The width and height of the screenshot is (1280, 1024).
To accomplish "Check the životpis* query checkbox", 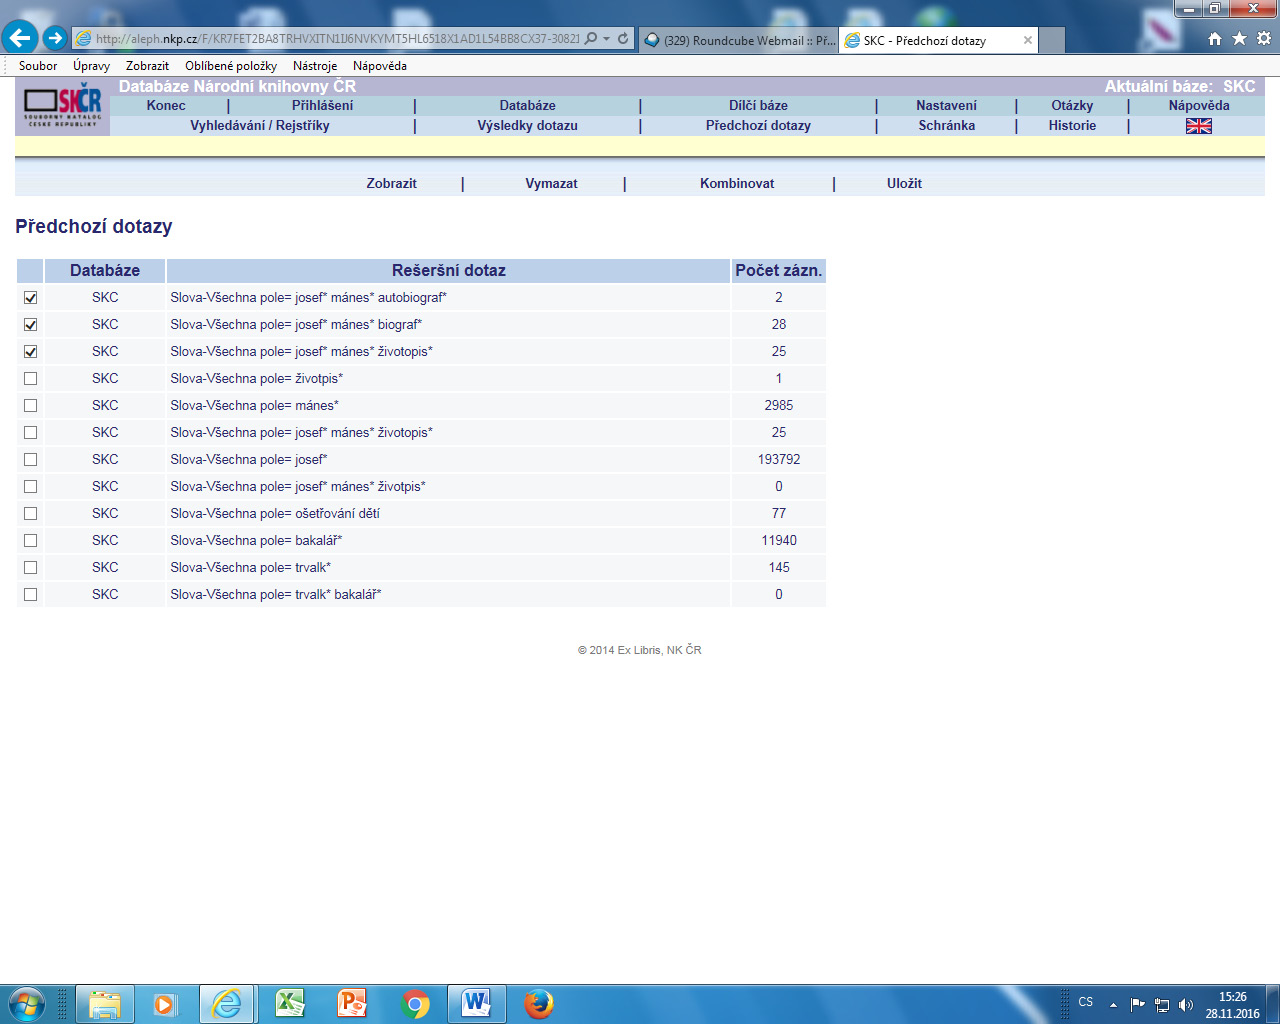I will pos(30,379).
